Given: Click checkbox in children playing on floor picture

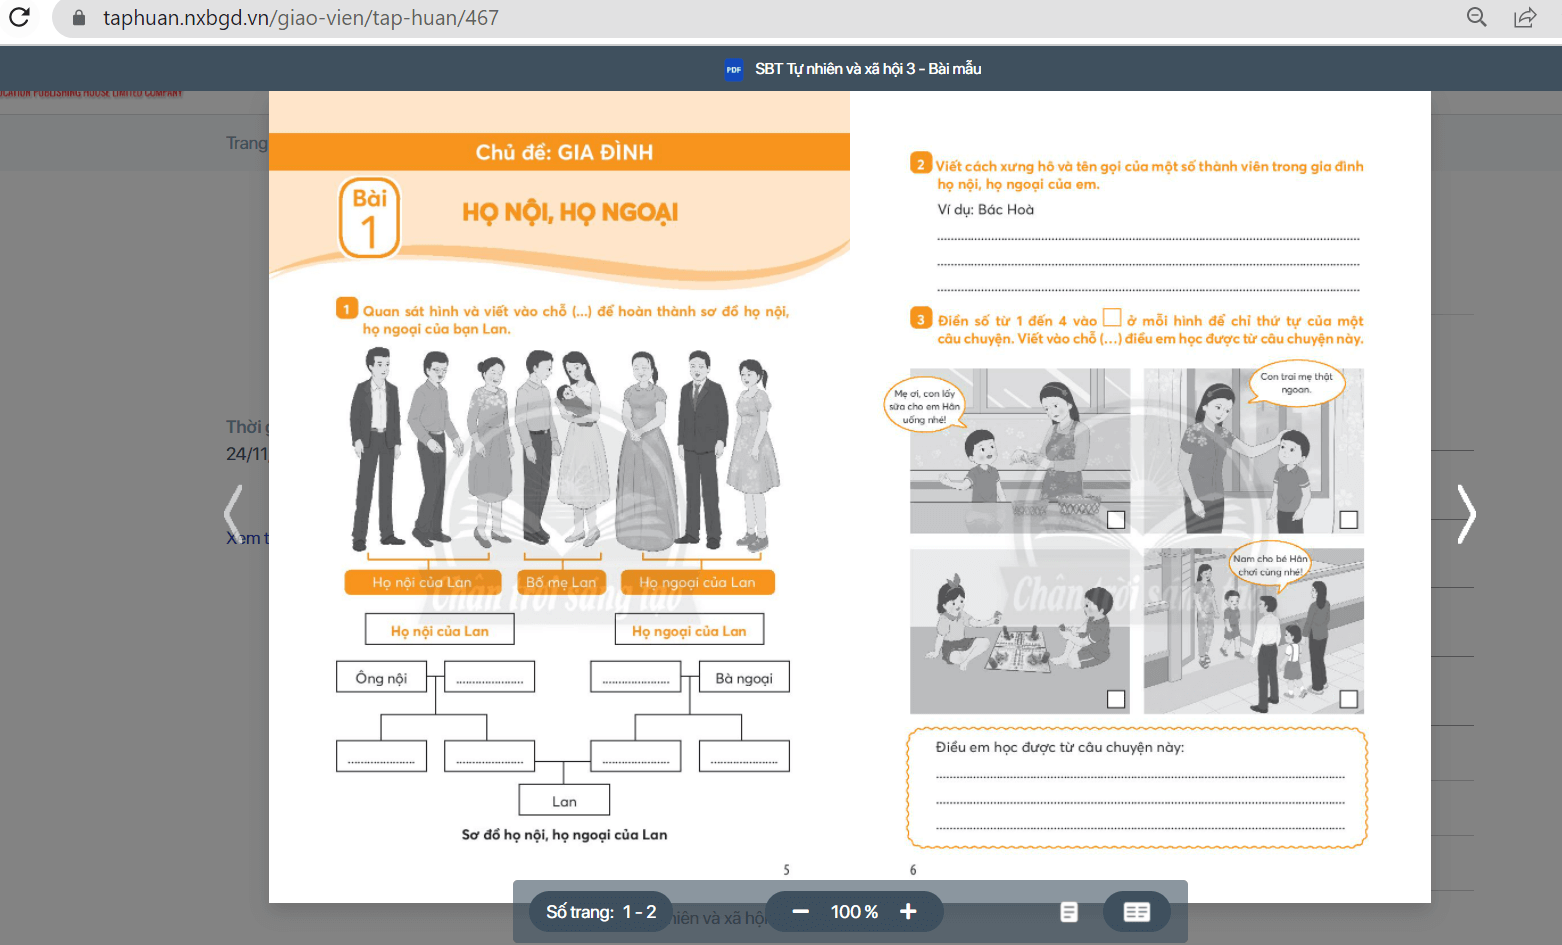Looking at the screenshot, I should 1116,699.
